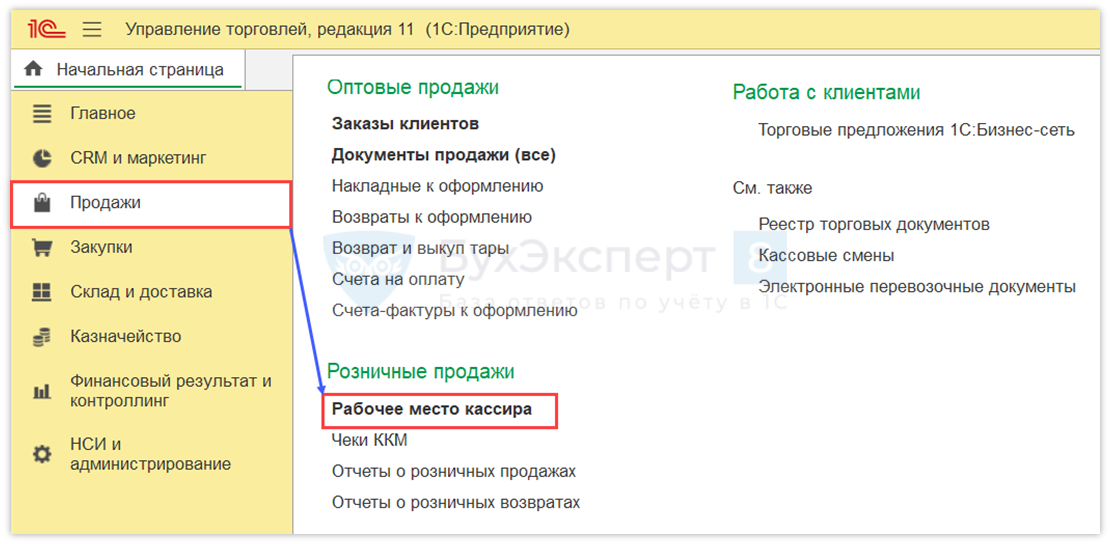Open Возвраты к оформлению

pos(432,217)
